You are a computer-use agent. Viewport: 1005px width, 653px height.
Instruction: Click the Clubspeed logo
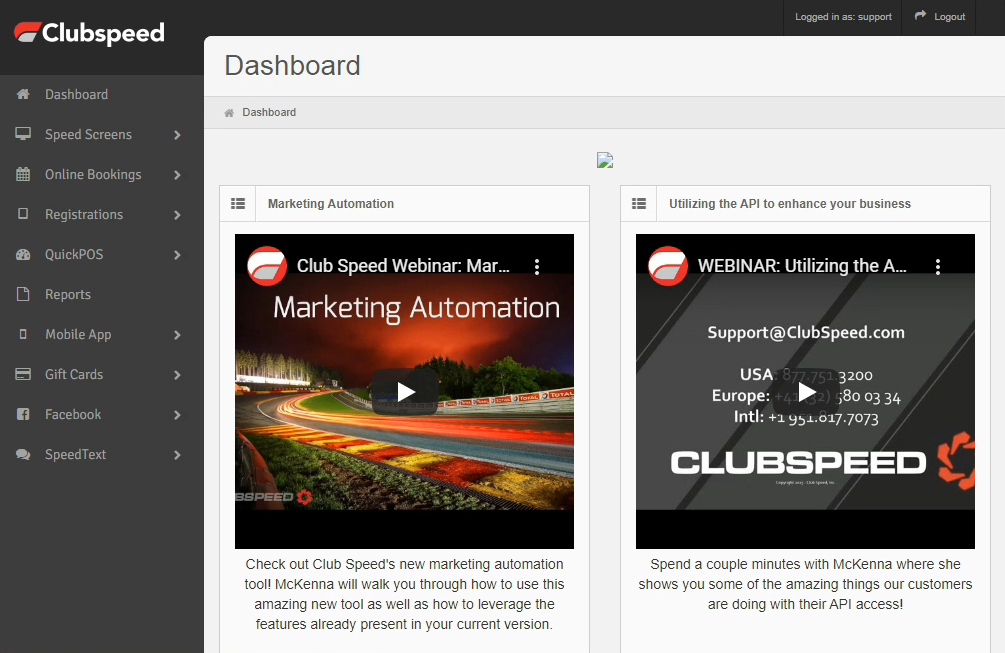(x=89, y=33)
